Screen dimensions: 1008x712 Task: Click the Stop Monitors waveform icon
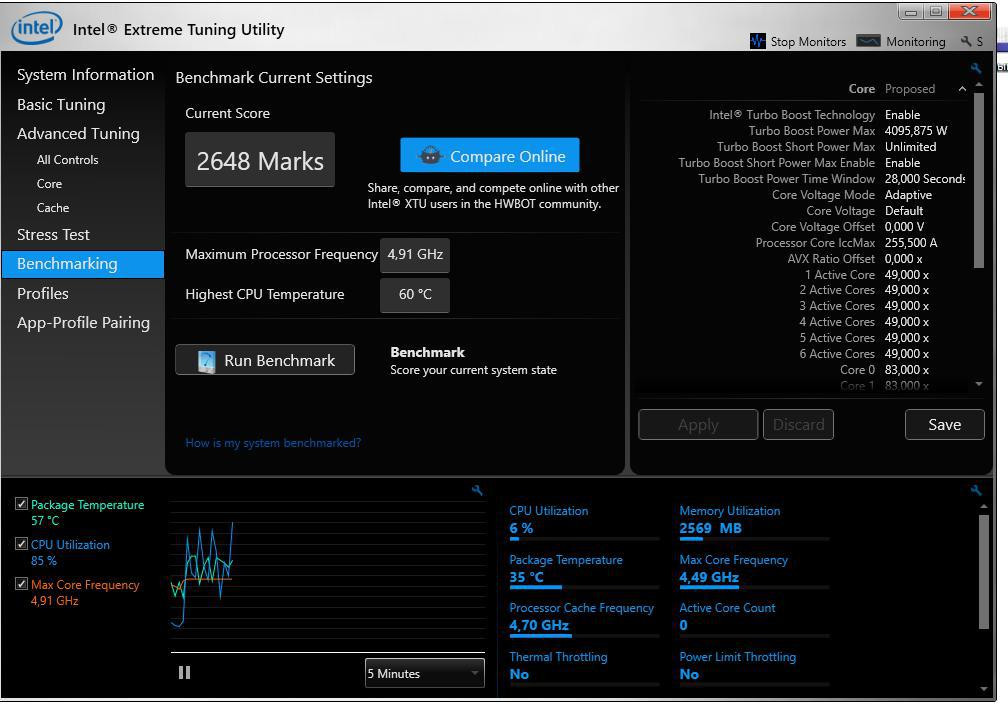[758, 41]
